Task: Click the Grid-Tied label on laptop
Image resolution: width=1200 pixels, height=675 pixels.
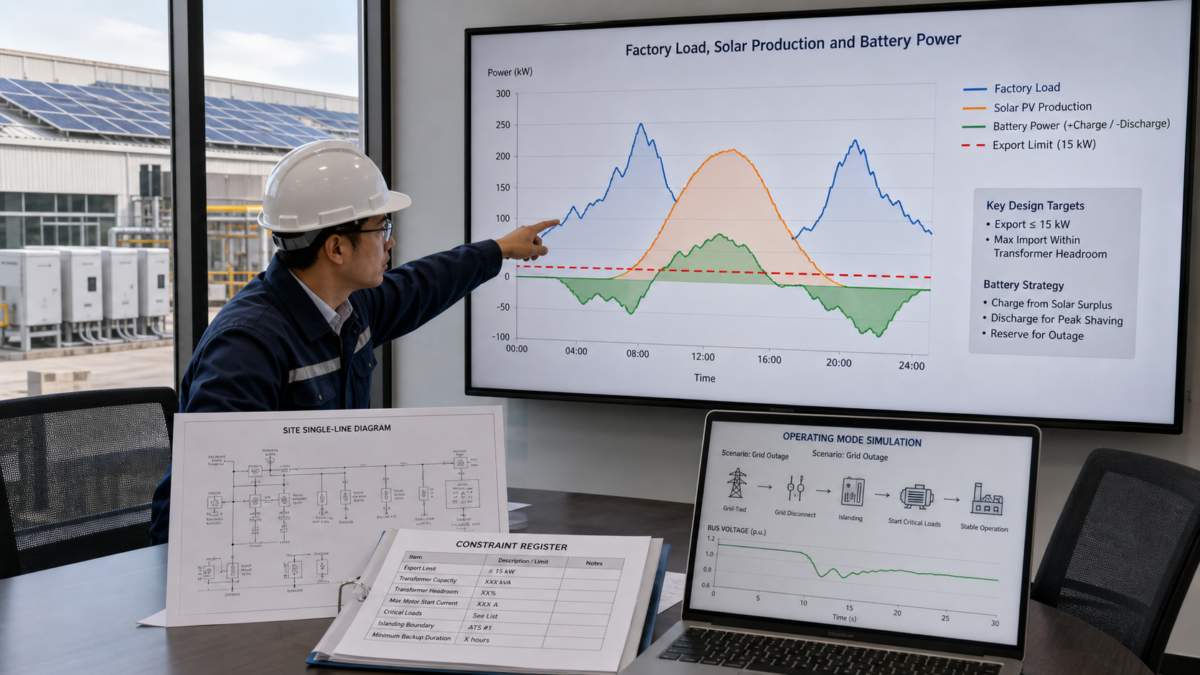Action: coord(735,507)
